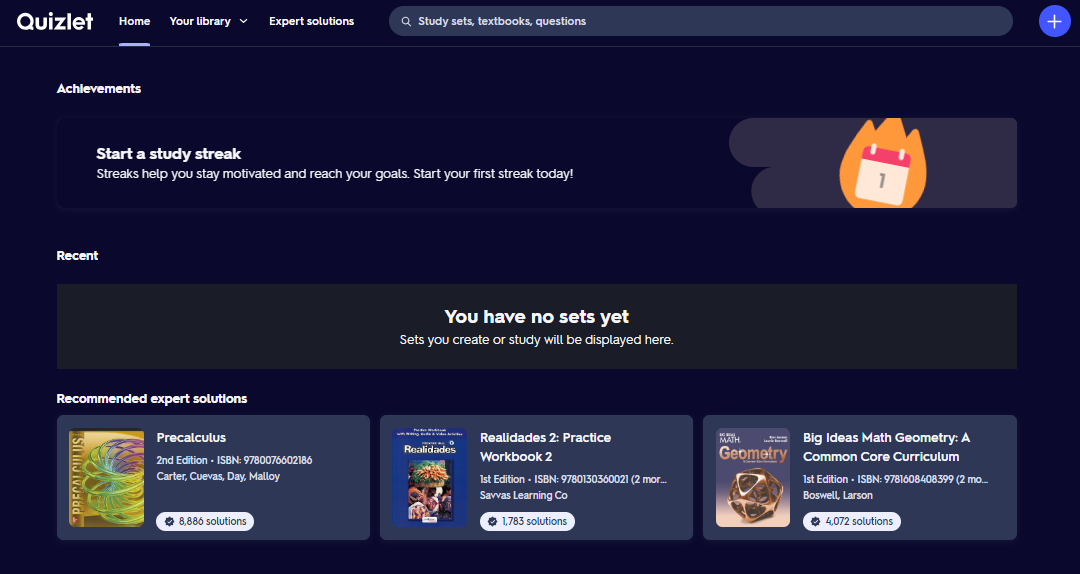
Task: Click the Recent section heading
Action: pyautogui.click(x=77, y=256)
